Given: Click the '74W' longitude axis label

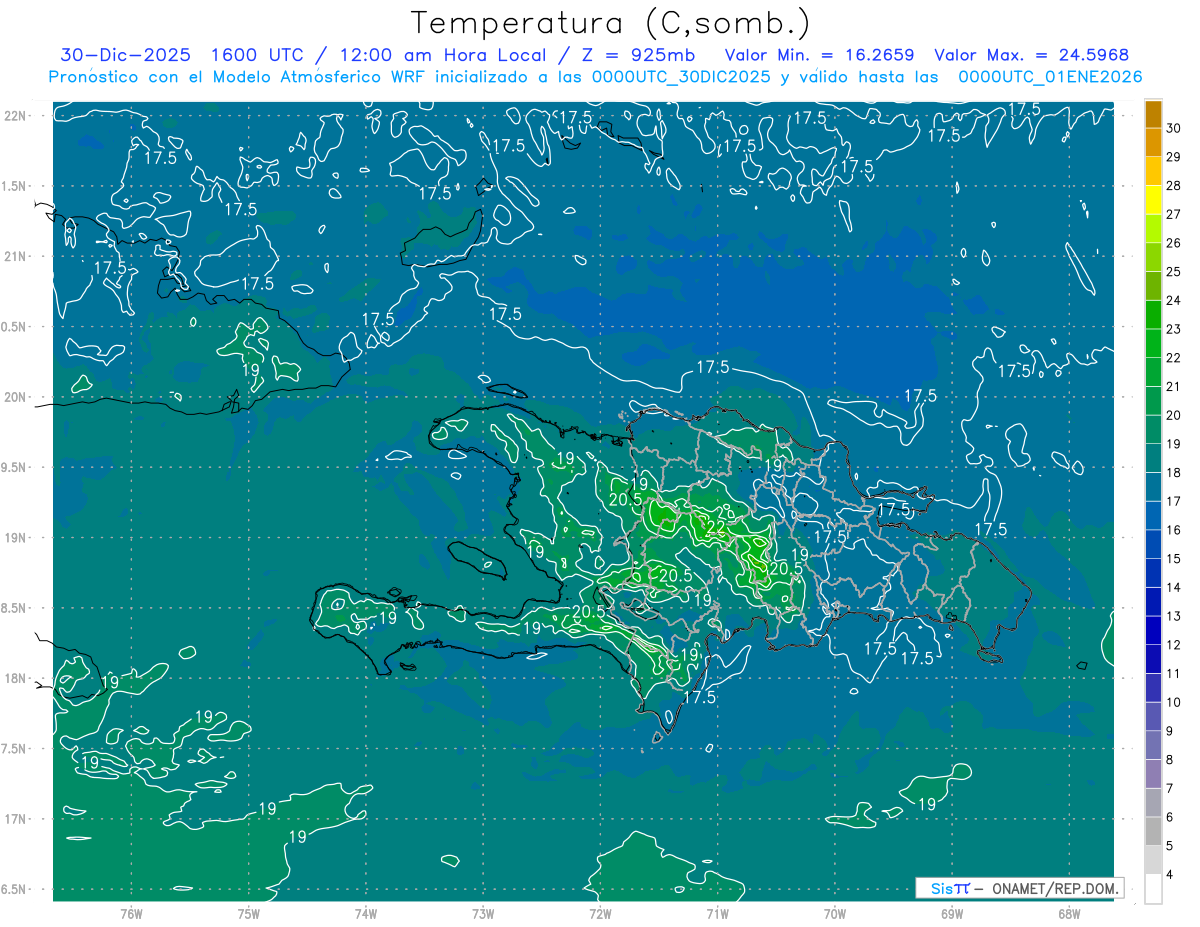Looking at the screenshot, I should point(366,913).
